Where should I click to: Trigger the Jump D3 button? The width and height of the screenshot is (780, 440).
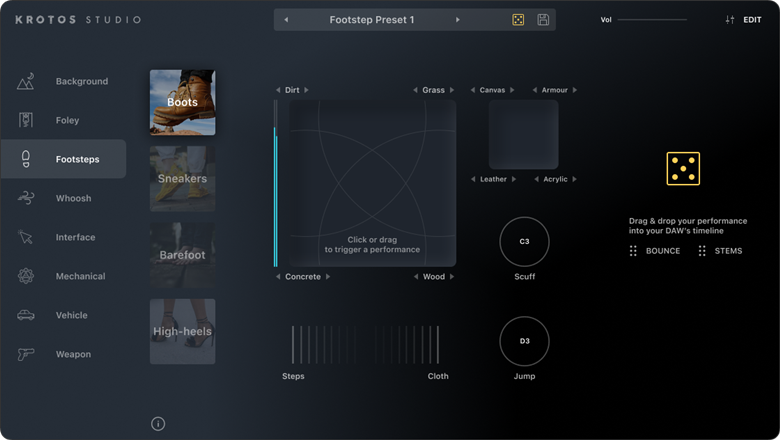point(524,341)
